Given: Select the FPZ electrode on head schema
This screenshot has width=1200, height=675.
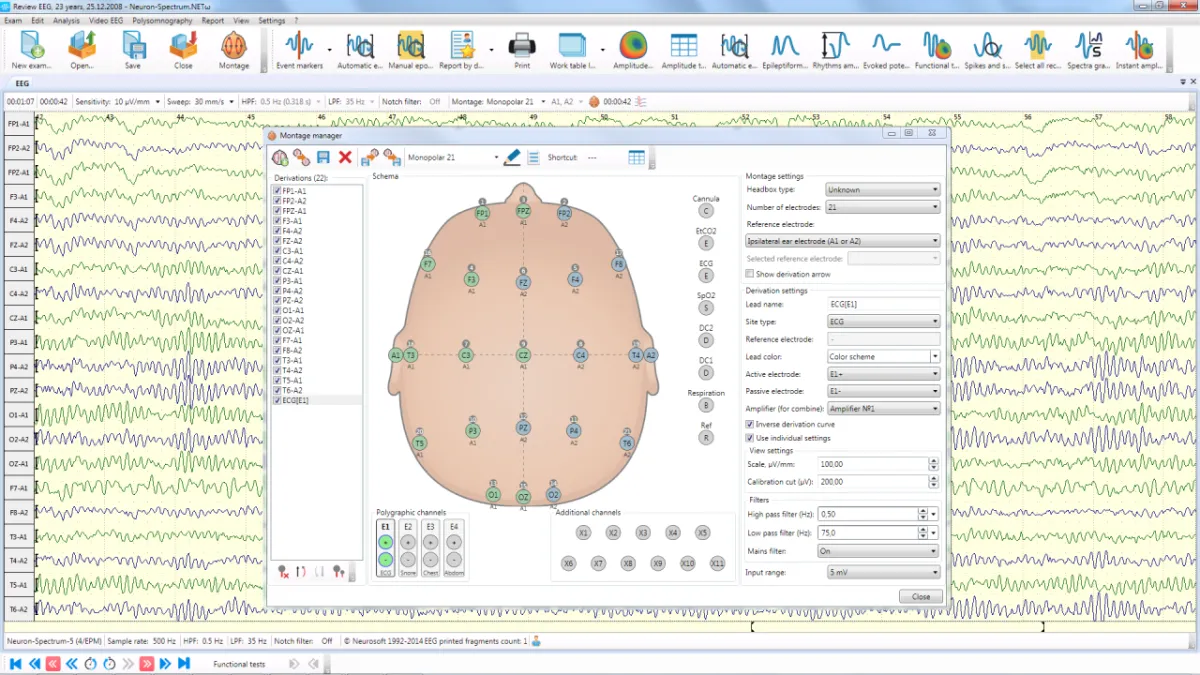Looking at the screenshot, I should 523,211.
